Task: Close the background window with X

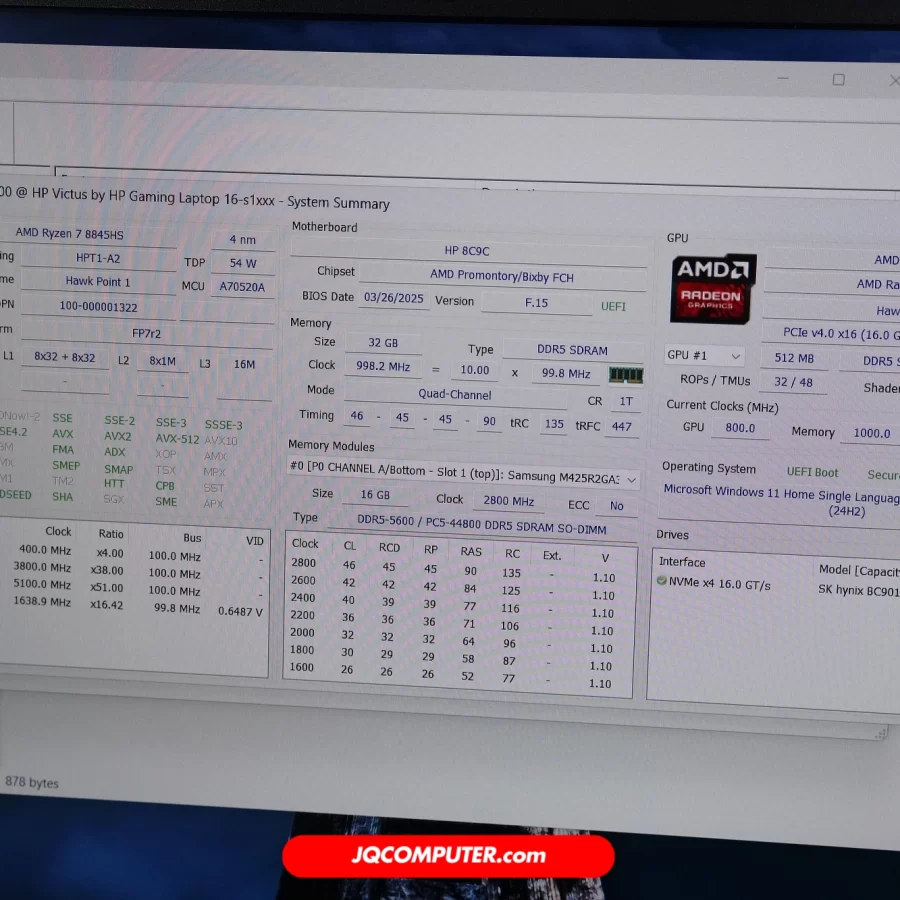Action: (x=893, y=81)
